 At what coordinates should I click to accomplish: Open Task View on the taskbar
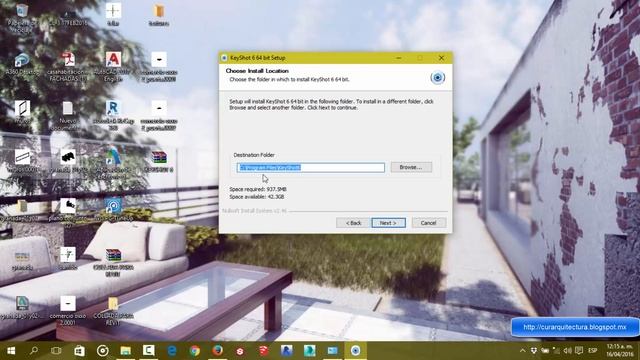click(x=56, y=351)
